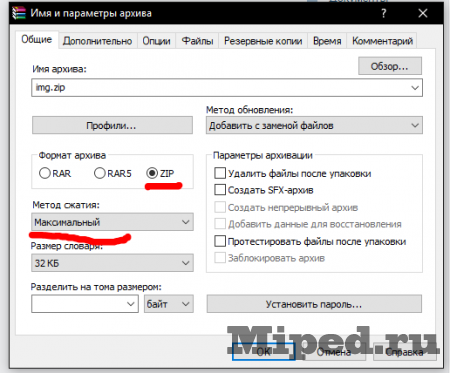Expand the Метод обновления dropdown
Screen dimensions: 450x373
314,125
